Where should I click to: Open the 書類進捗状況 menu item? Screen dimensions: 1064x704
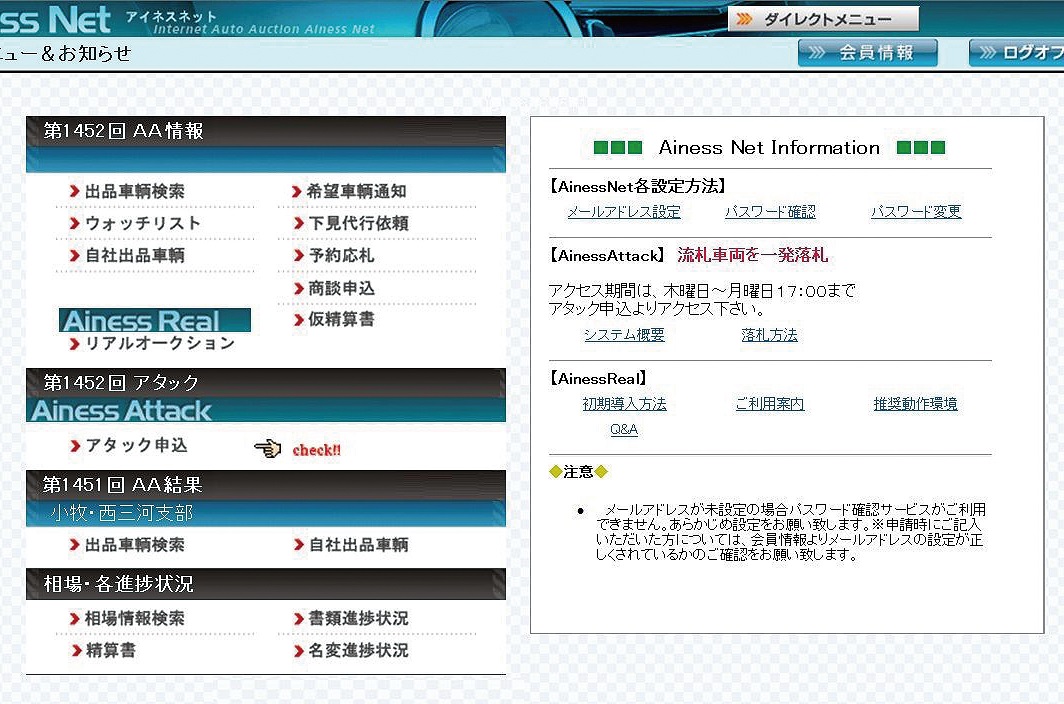pyautogui.click(x=351, y=618)
